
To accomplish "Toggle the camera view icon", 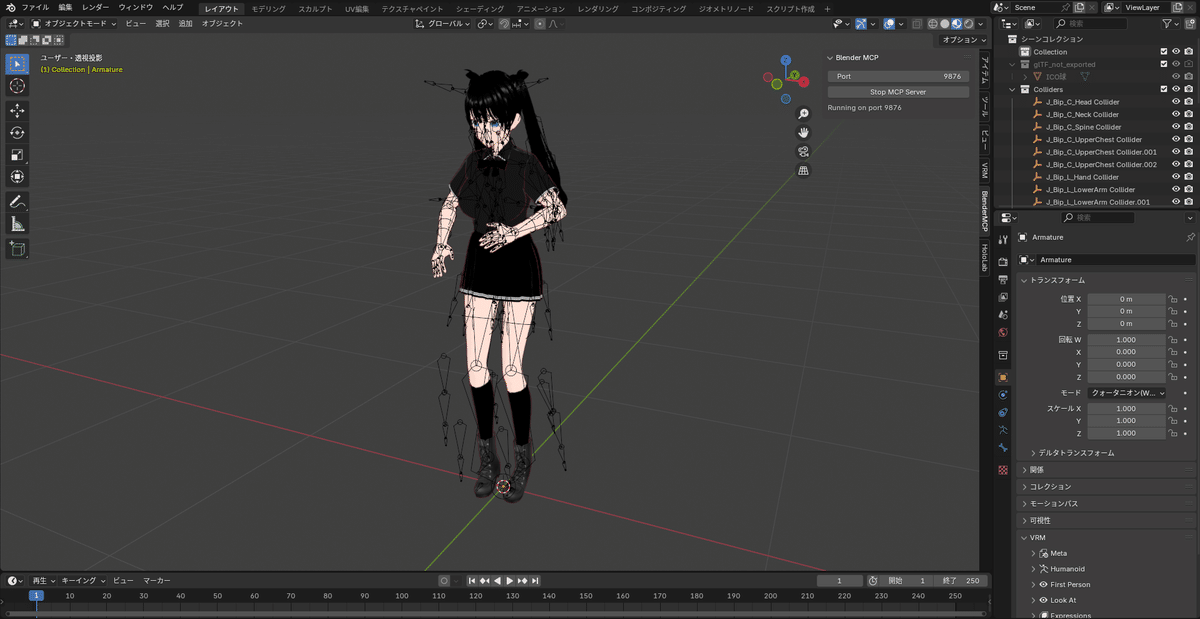I will (803, 151).
